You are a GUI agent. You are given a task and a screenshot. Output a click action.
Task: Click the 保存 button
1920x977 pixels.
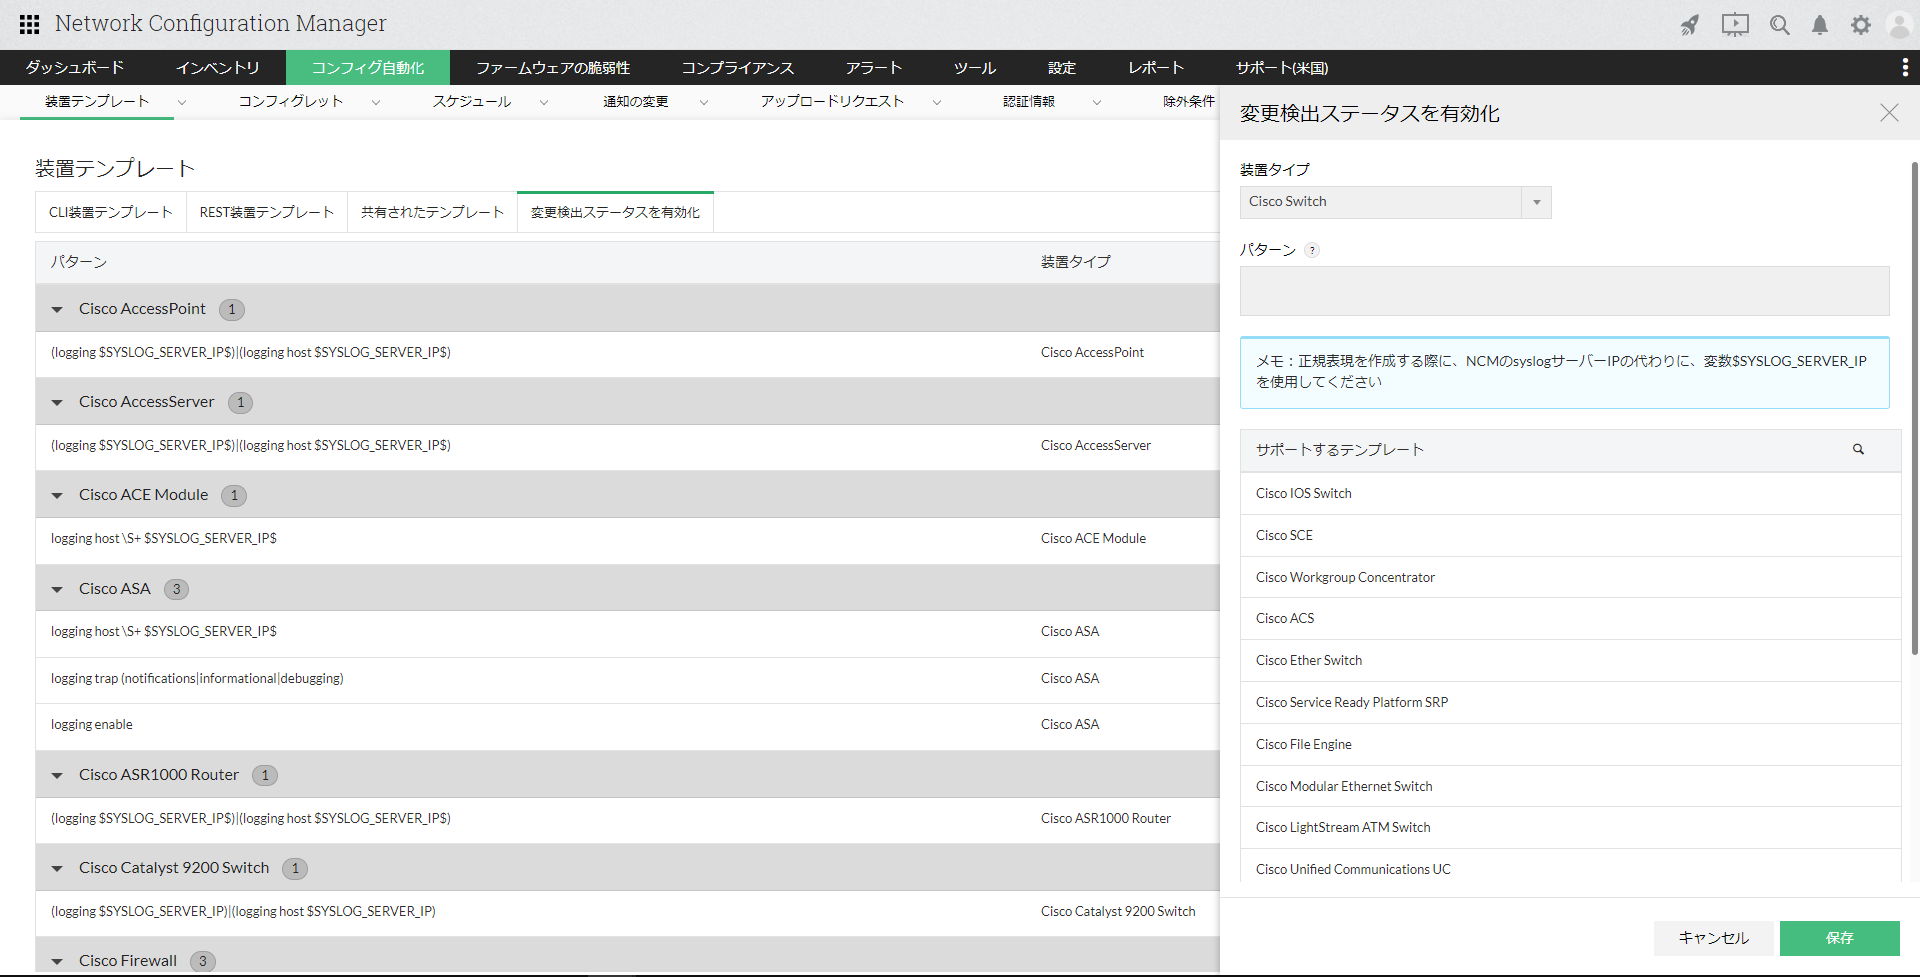pyautogui.click(x=1839, y=938)
